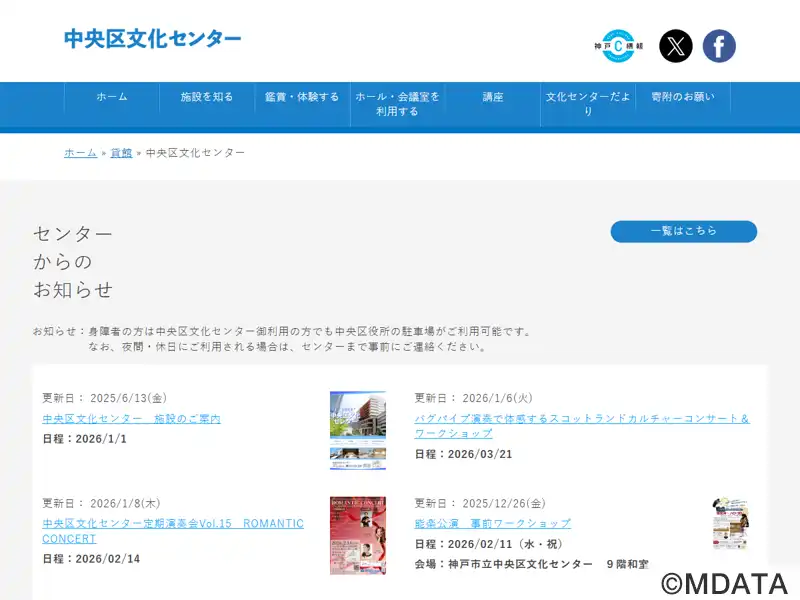Open the 施設のご案内 news link

[131, 419]
